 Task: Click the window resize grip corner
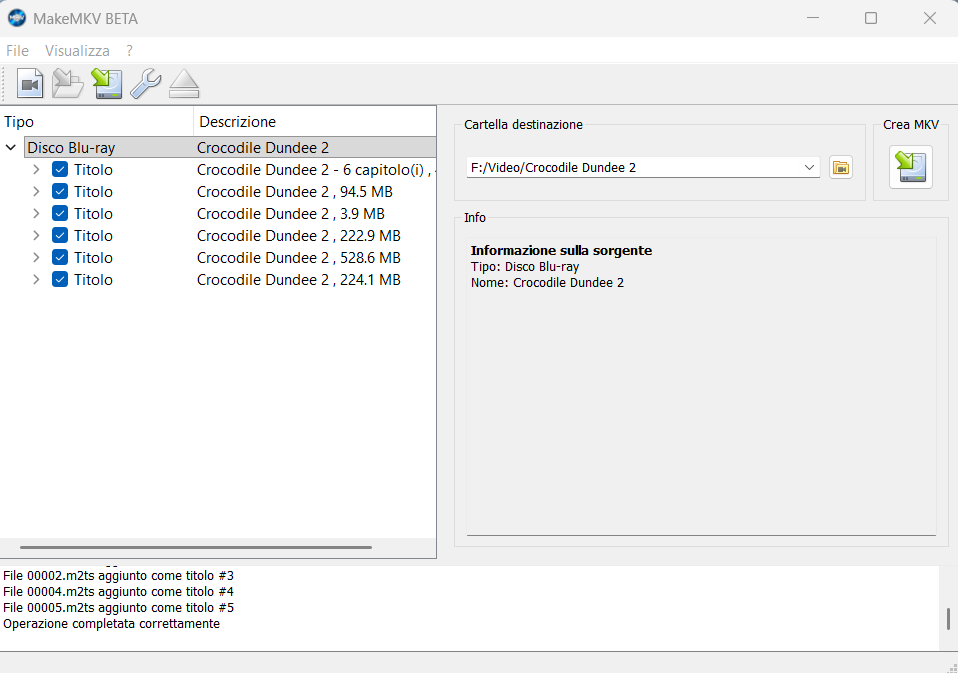click(952, 667)
